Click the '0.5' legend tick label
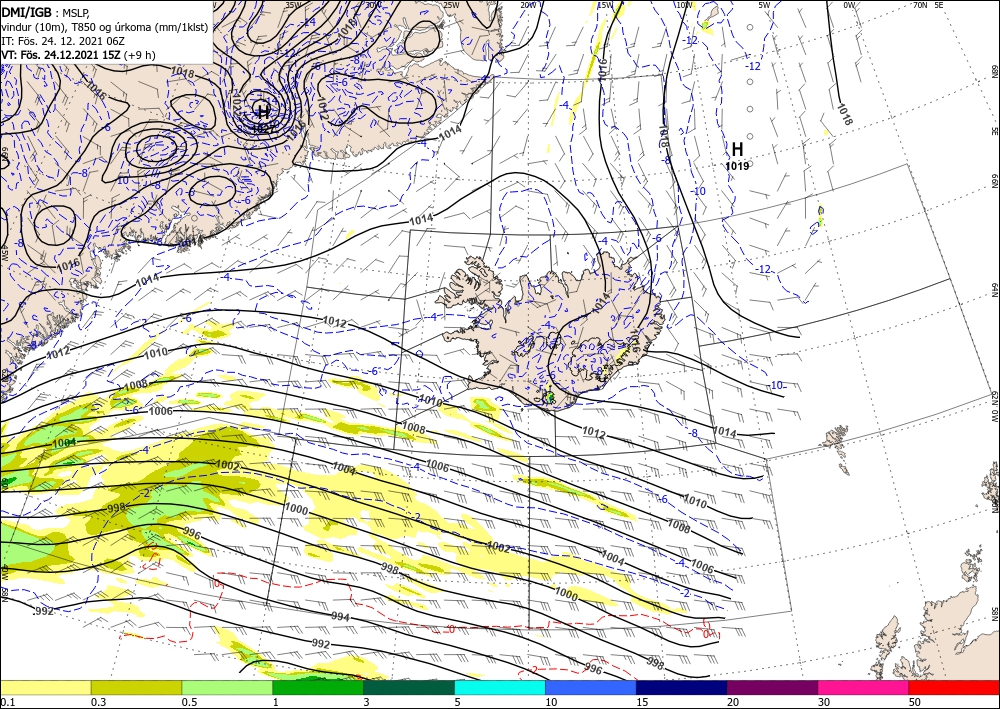 coord(189,702)
